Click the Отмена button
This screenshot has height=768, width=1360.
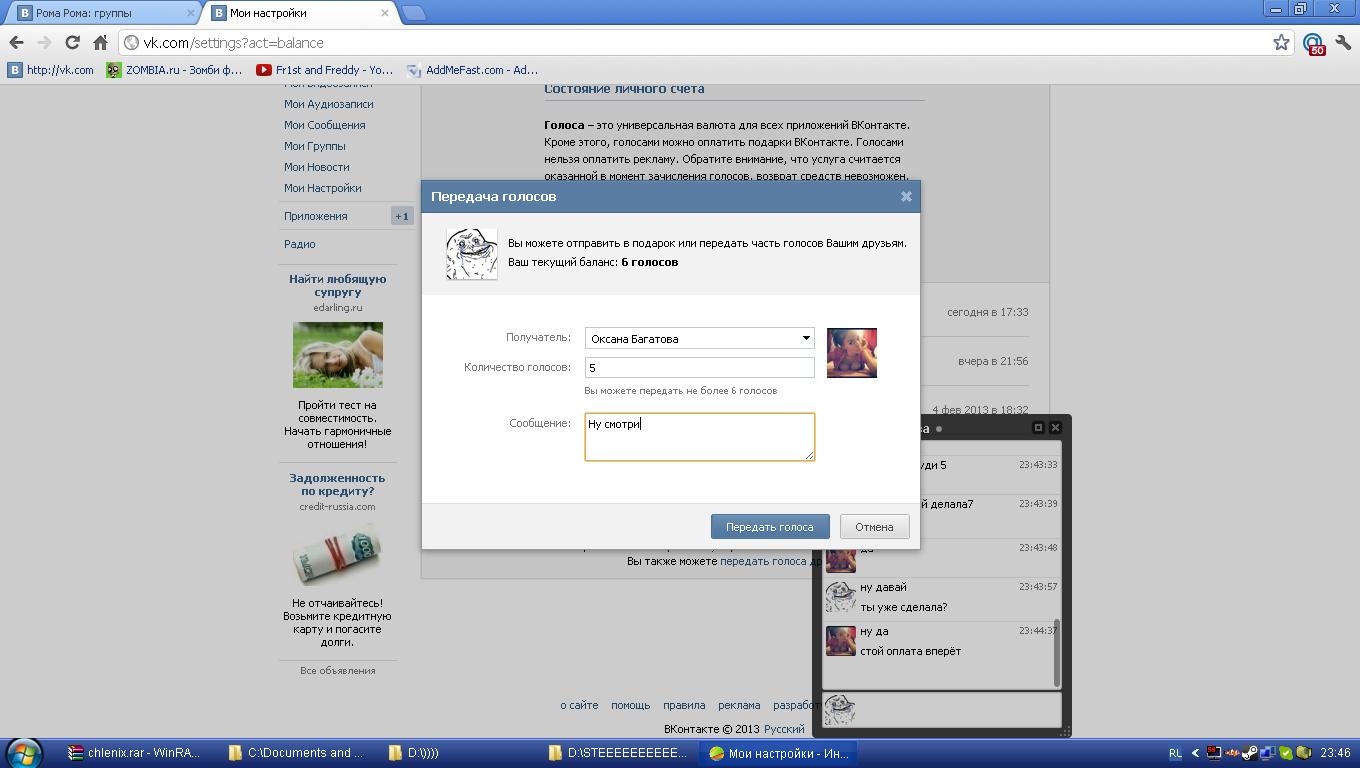[874, 527]
